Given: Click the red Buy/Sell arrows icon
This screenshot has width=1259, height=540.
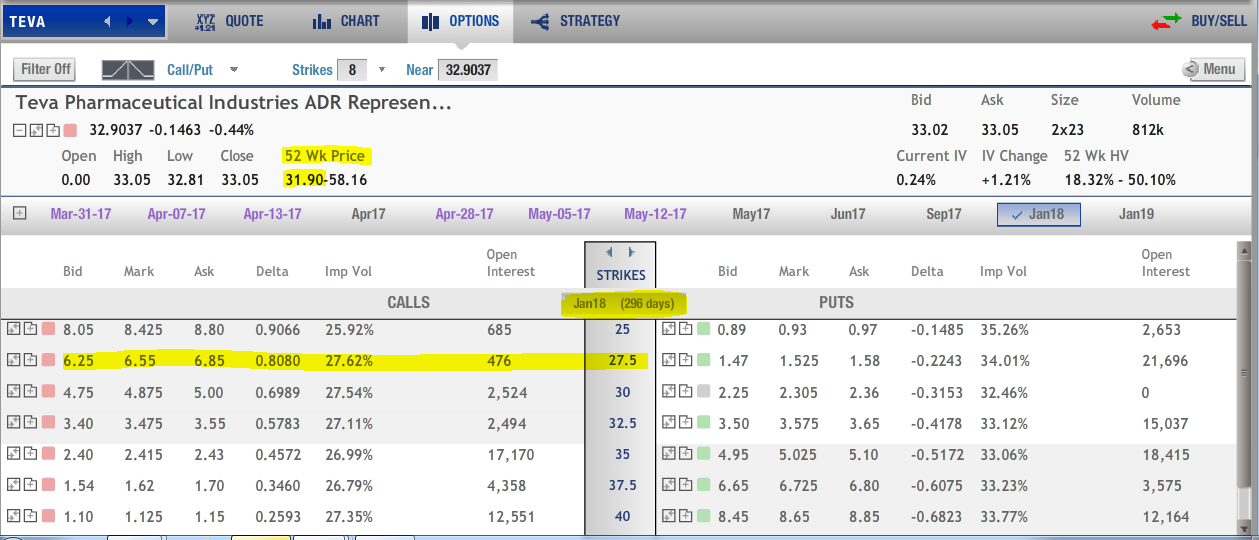Looking at the screenshot, I should click(x=1166, y=22).
